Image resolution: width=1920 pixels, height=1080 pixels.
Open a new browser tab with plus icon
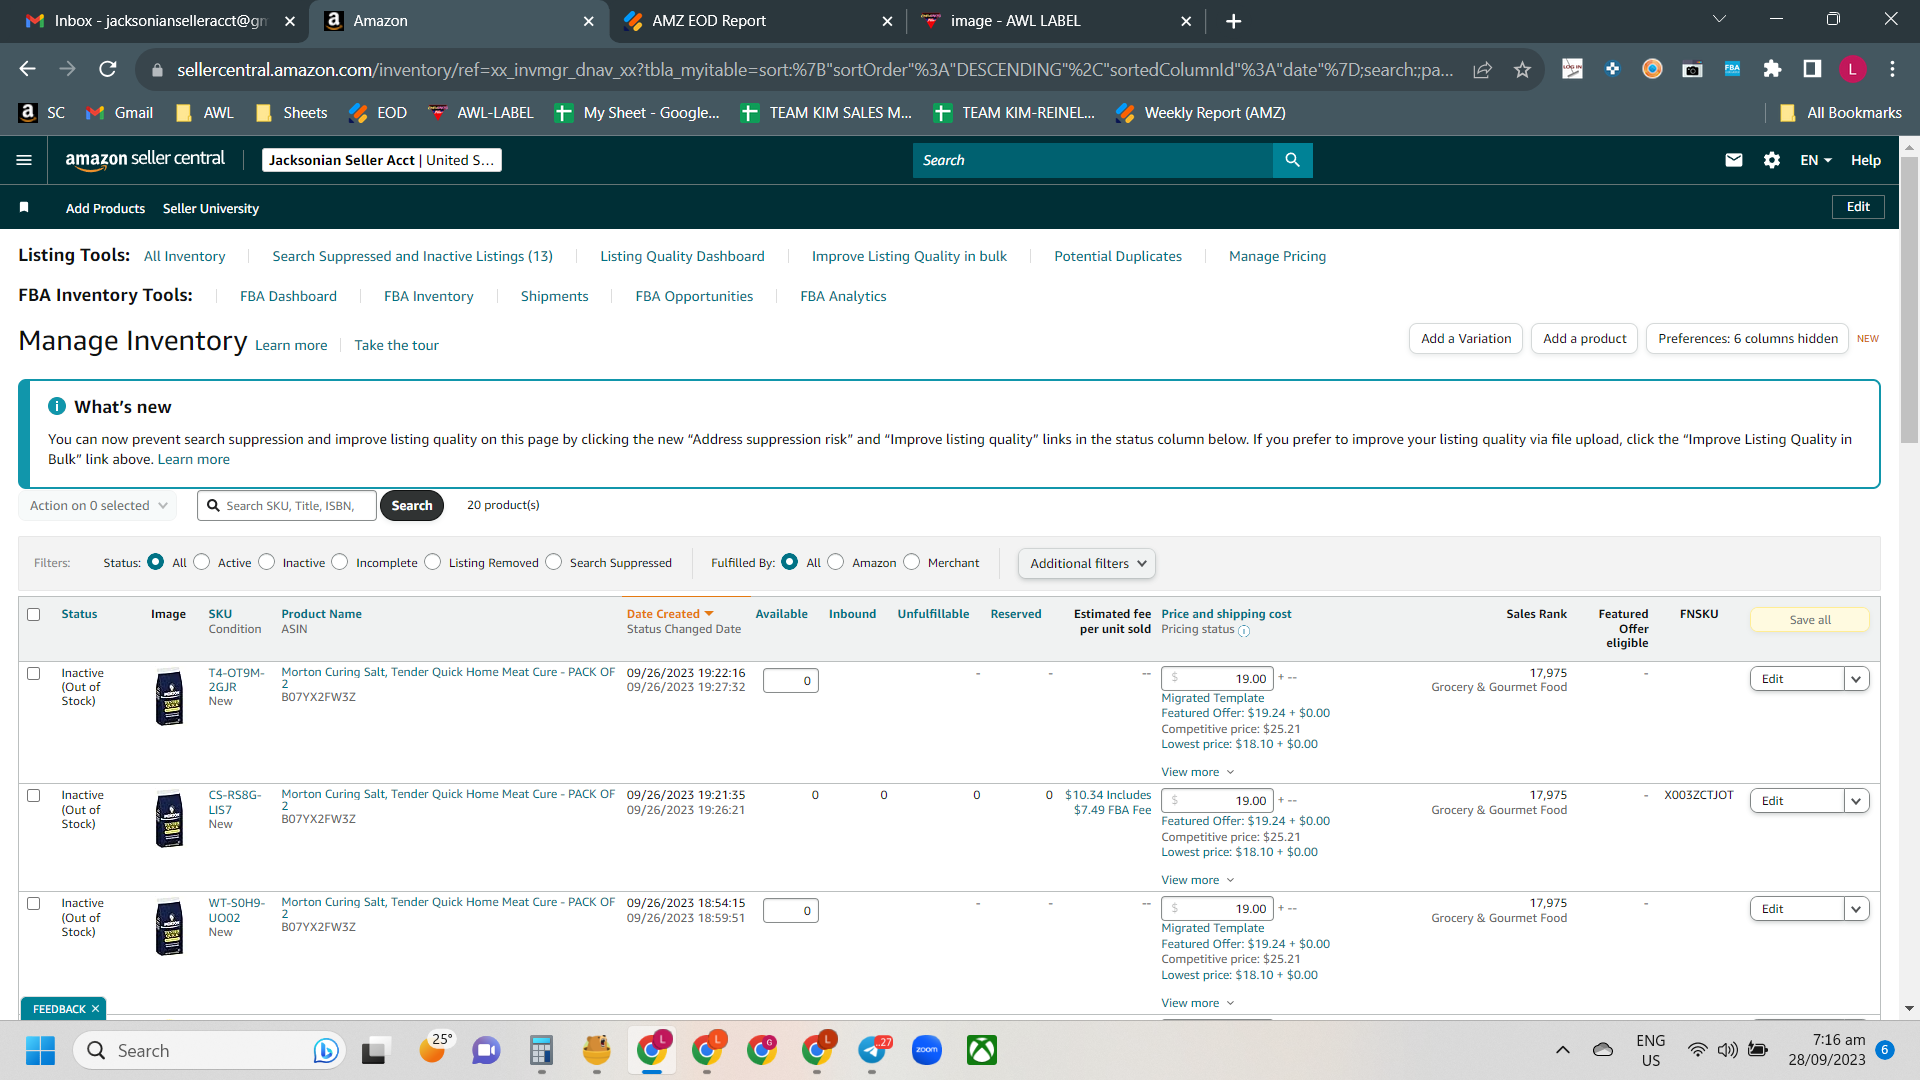1234,21
